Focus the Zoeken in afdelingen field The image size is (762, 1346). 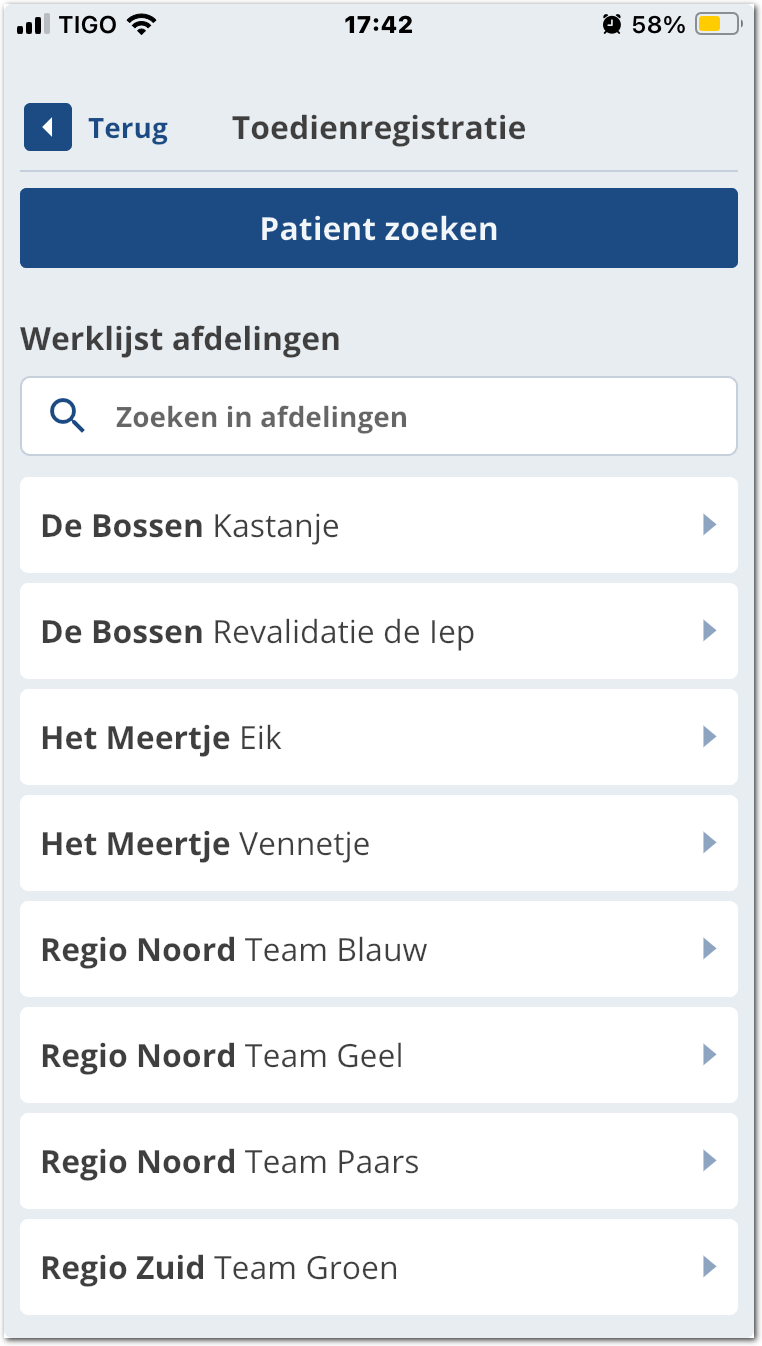point(400,416)
